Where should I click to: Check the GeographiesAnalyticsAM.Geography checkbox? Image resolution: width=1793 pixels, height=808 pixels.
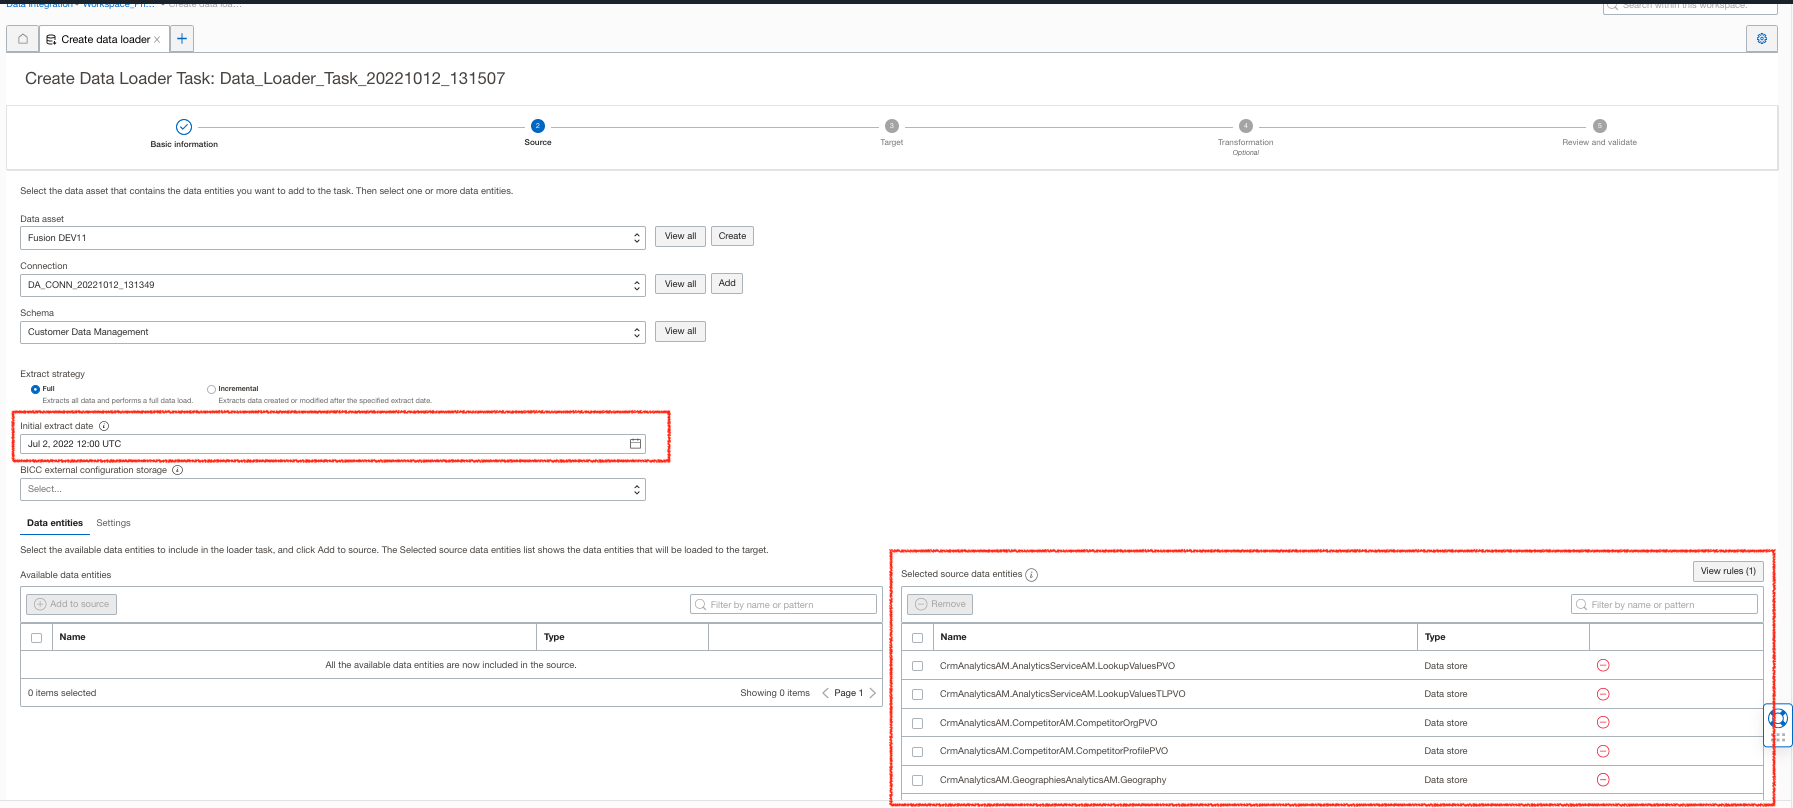click(917, 780)
